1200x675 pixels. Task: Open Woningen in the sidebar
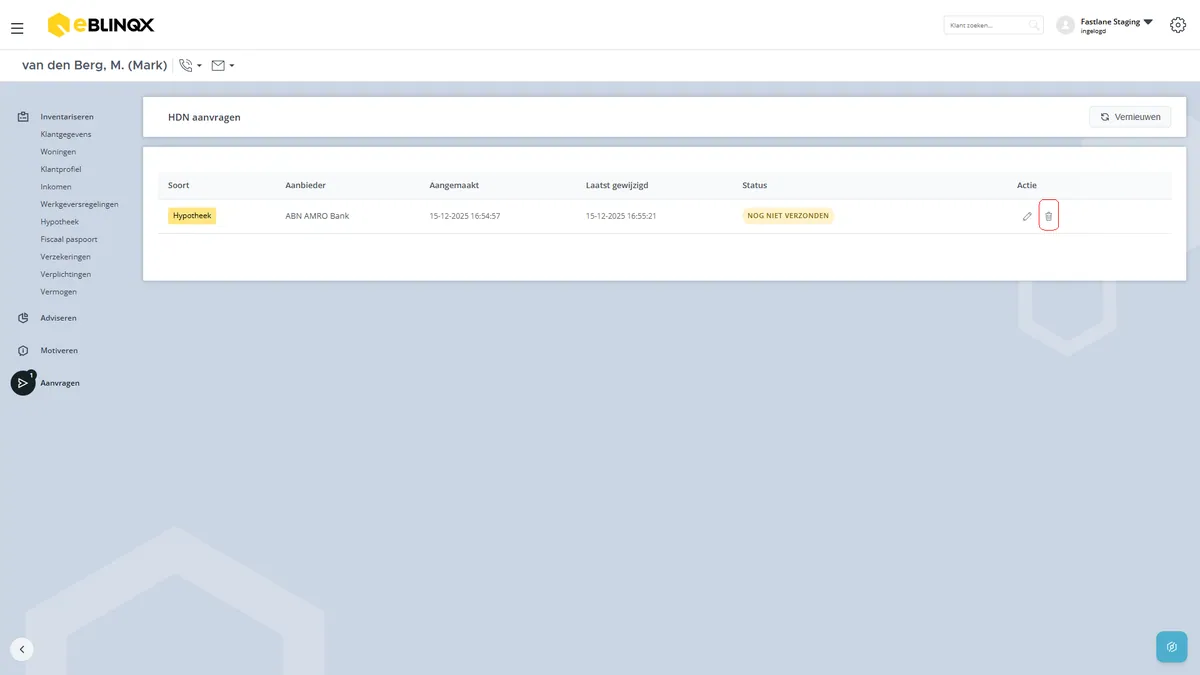click(58, 152)
